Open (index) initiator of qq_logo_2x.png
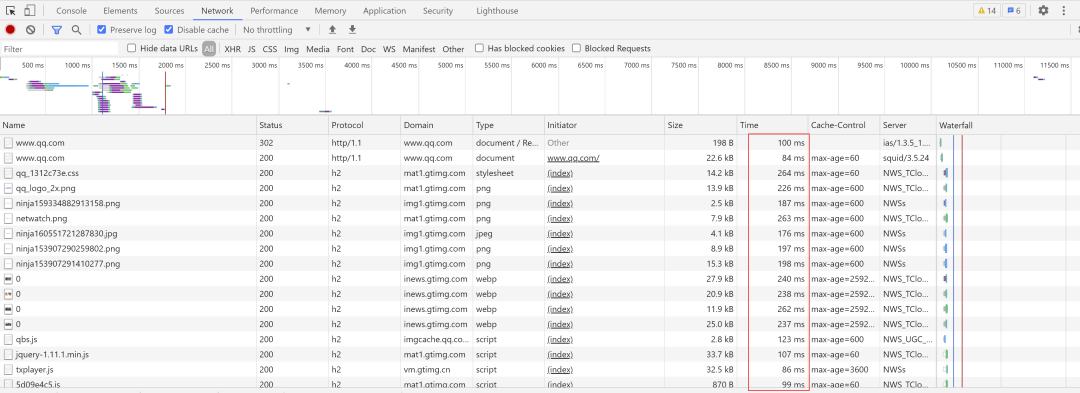This screenshot has width=1080, height=393. pyautogui.click(x=560, y=188)
